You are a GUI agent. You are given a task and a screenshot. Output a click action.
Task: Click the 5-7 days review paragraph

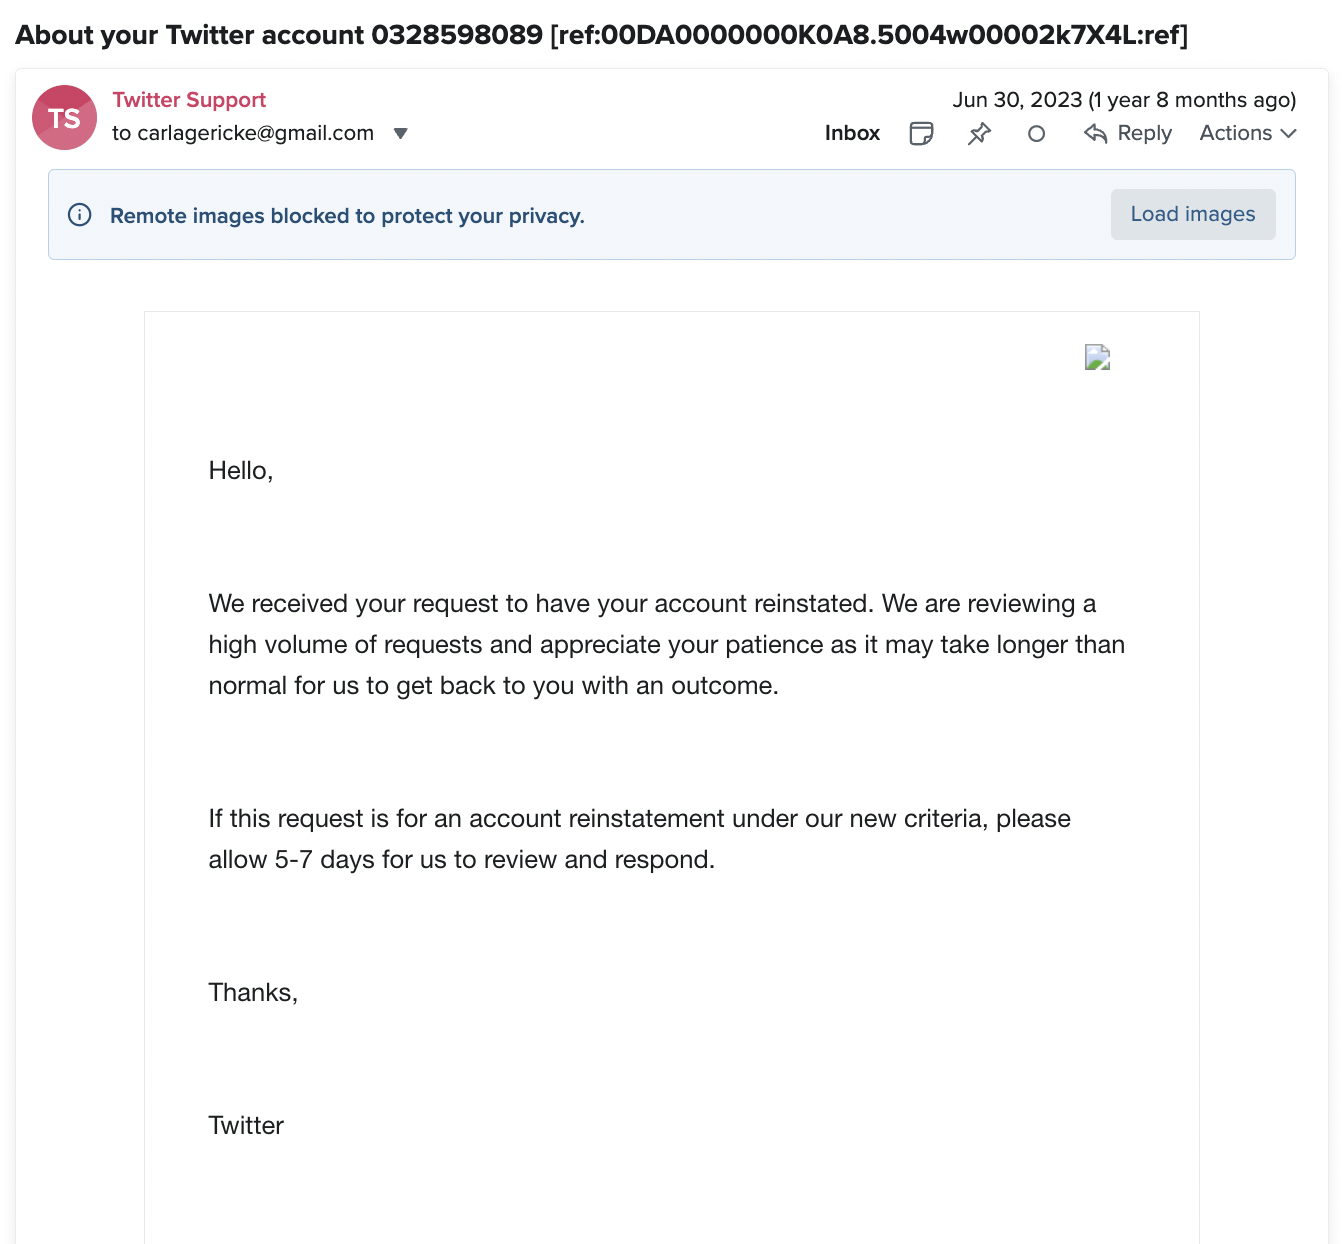640,839
